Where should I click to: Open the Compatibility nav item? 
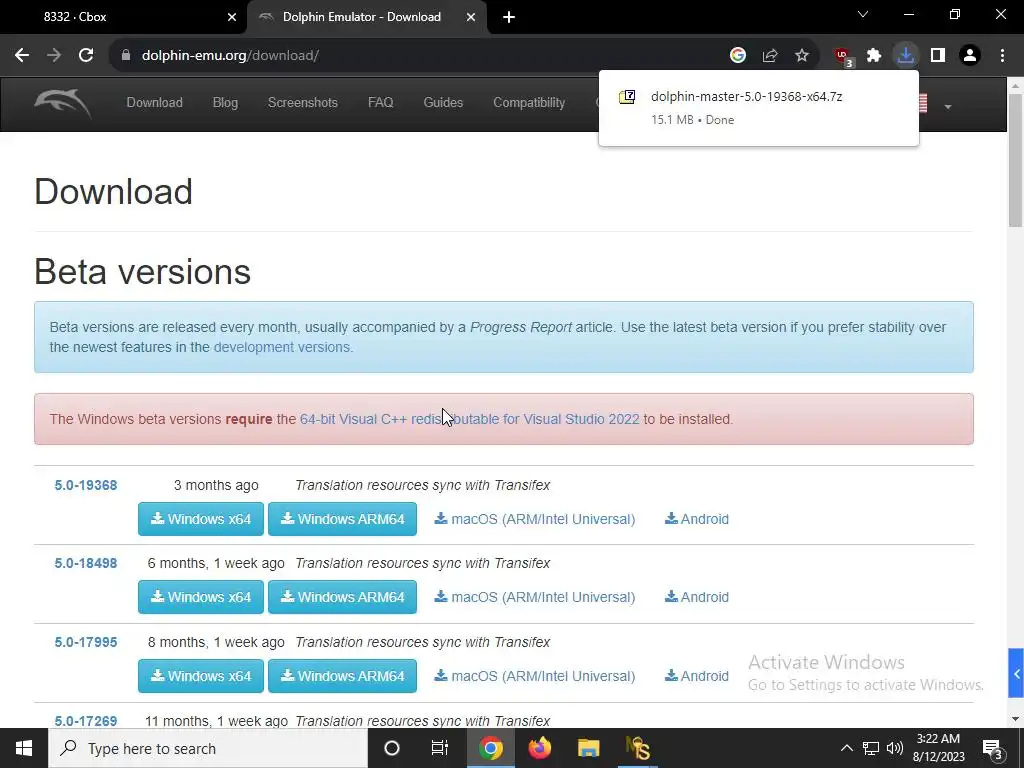(529, 103)
